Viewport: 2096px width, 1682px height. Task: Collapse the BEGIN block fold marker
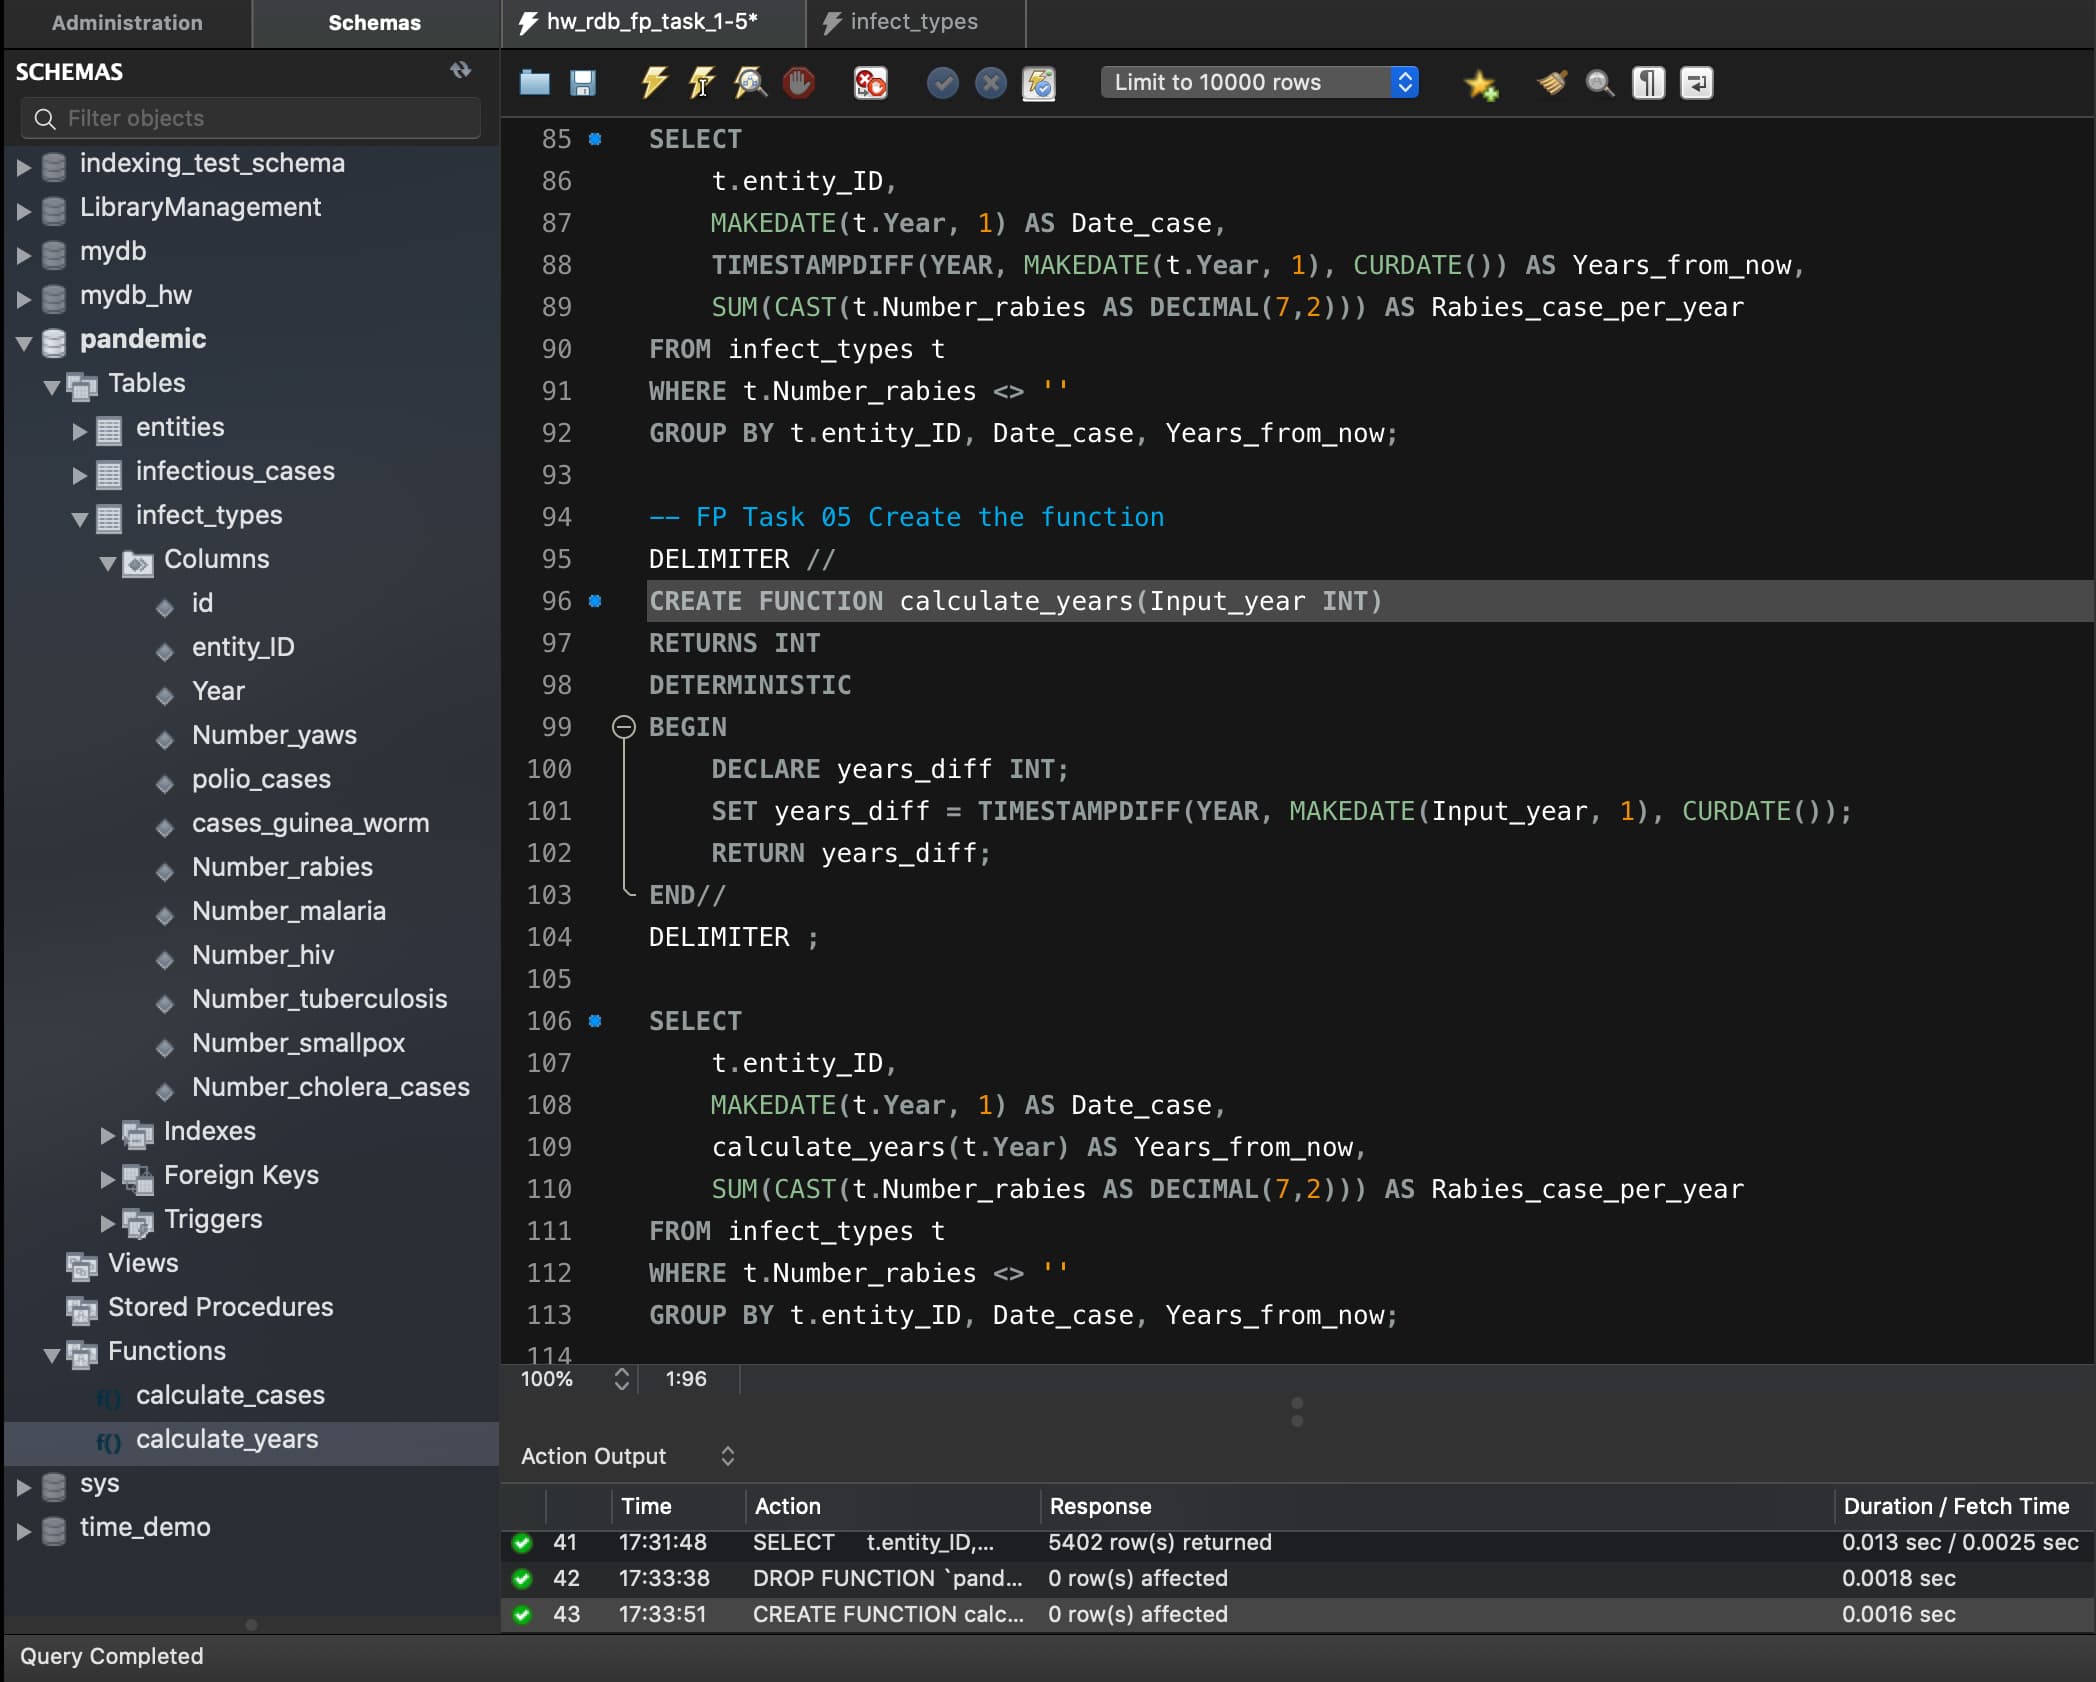(x=623, y=727)
